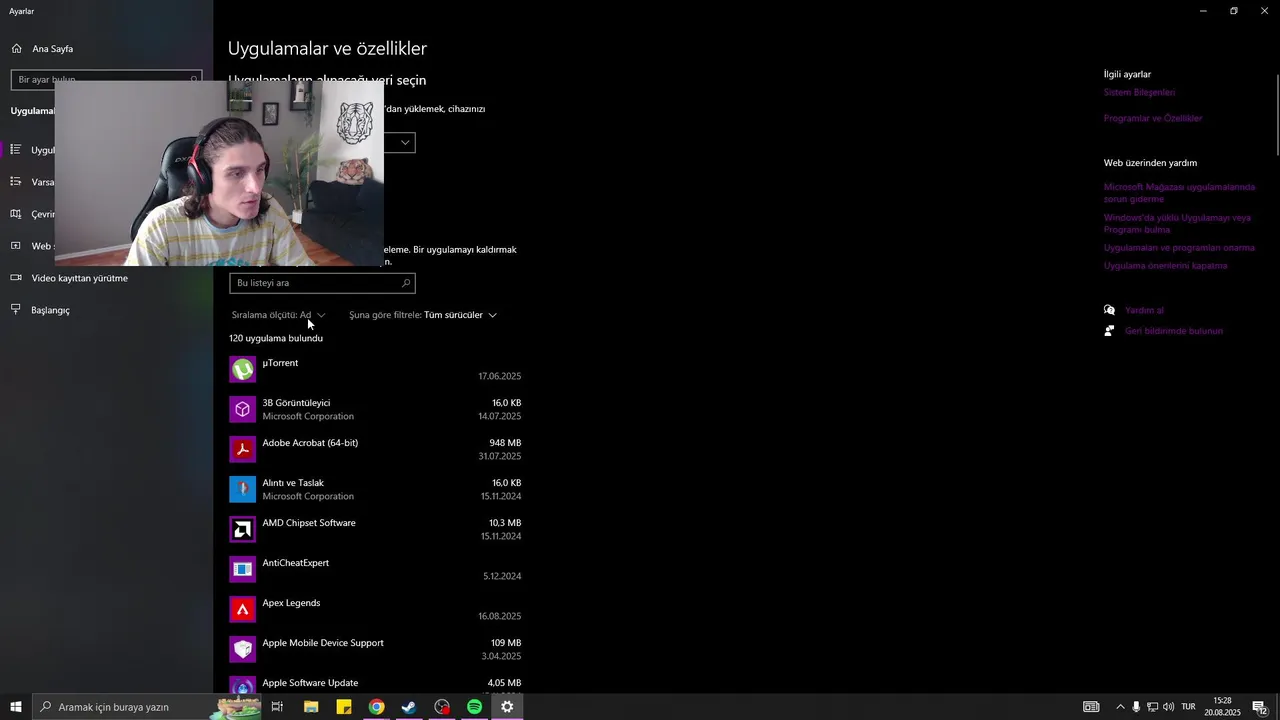Image resolution: width=1280 pixels, height=720 pixels.
Task: Open the Programlar ve Özellikler link
Action: tap(1153, 118)
